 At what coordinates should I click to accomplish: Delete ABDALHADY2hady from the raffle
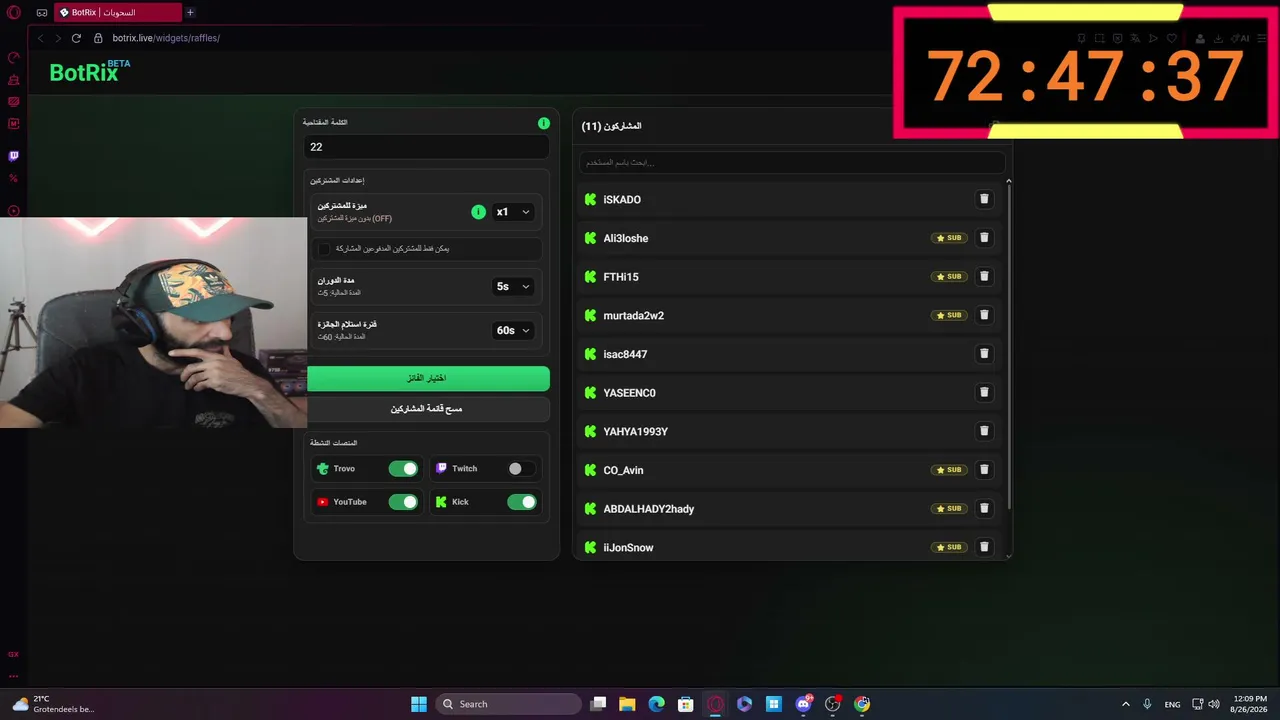click(x=984, y=508)
